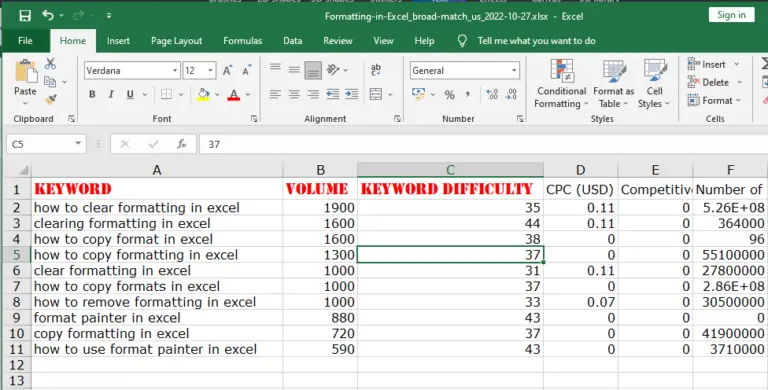Viewport: 768px width, 390px height.
Task: Click Align Right icon
Action: 313,94
